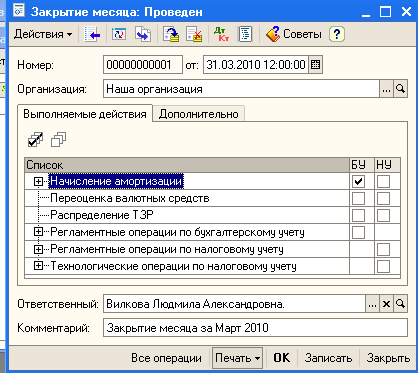The width and height of the screenshot is (418, 373).
Task: Check НУ for Начисление амортизации
Action: coord(383,182)
